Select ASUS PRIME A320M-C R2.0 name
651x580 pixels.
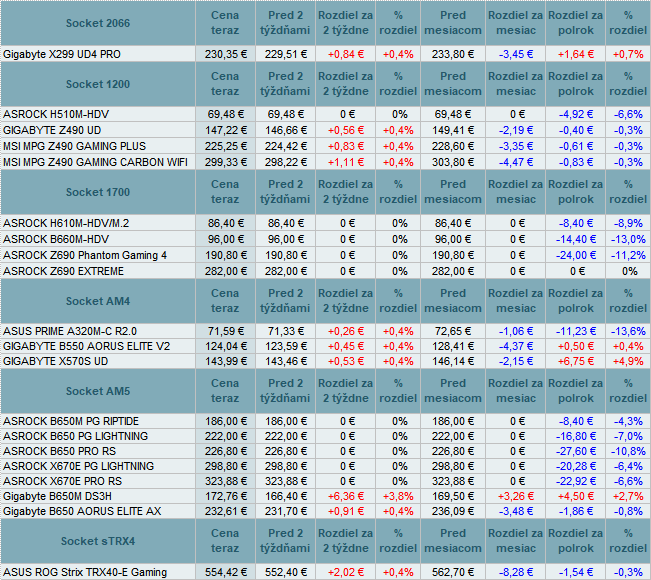pos(70,331)
